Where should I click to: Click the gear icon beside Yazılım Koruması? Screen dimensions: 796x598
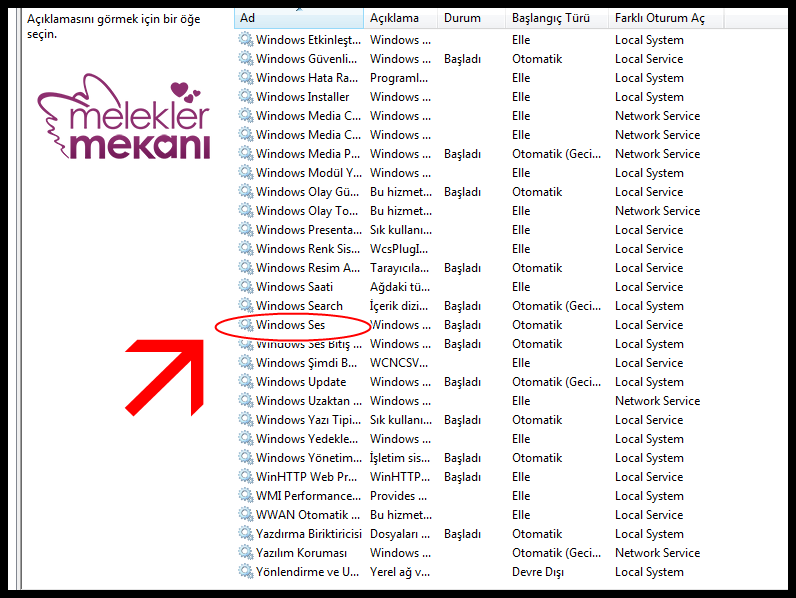tap(246, 553)
